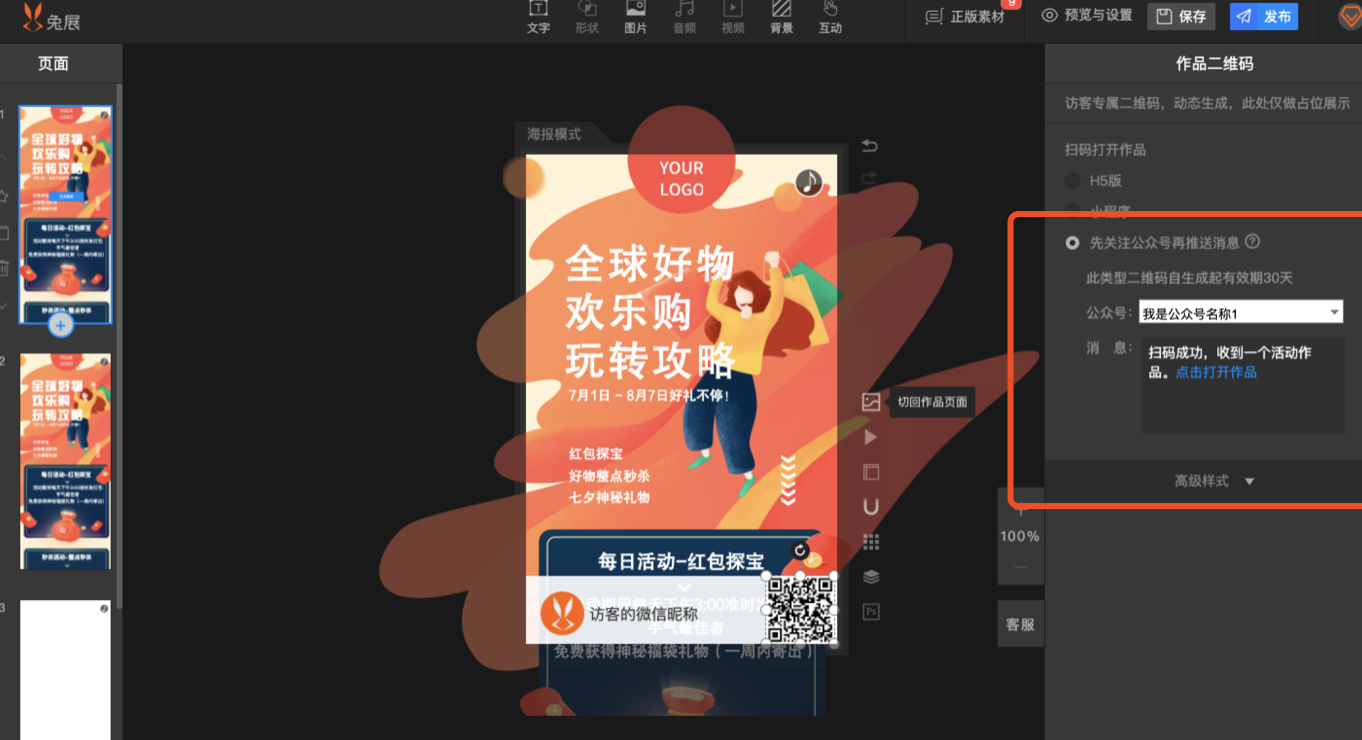Select page 2 thumbnail
This screenshot has width=1362, height=740.
tap(66, 461)
